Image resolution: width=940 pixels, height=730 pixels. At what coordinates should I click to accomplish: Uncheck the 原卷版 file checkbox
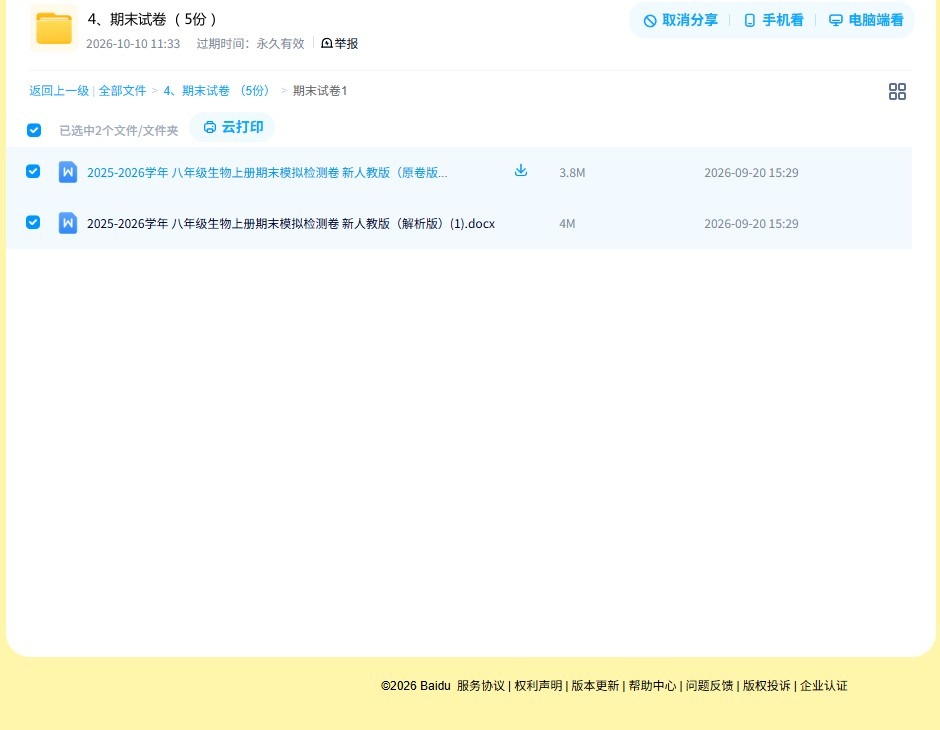[33, 171]
